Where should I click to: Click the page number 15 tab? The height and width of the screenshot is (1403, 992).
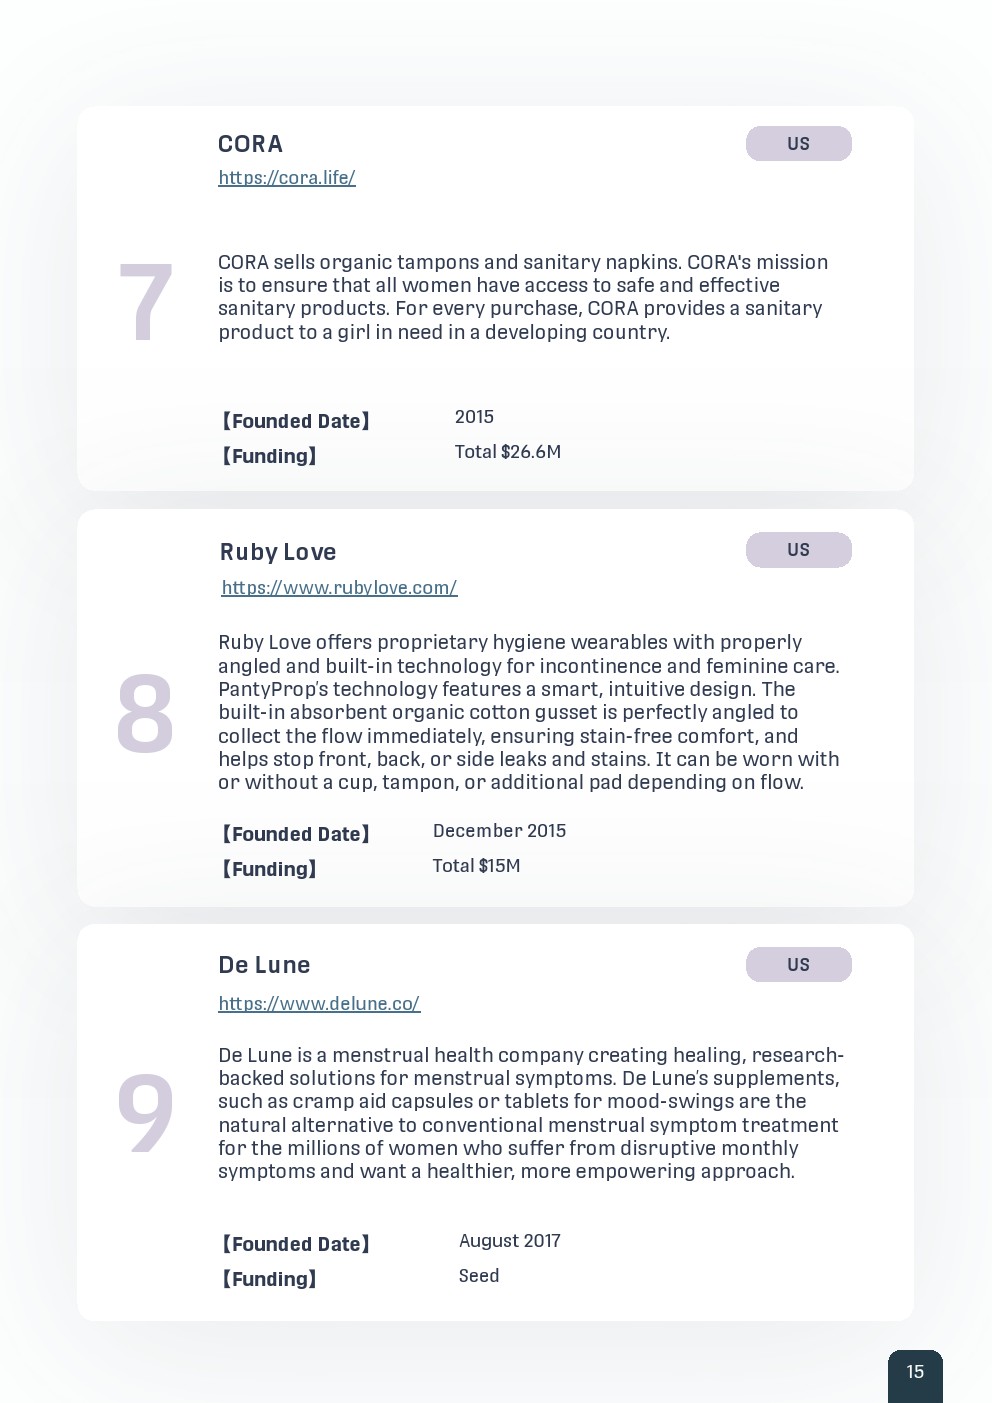coord(915,1373)
